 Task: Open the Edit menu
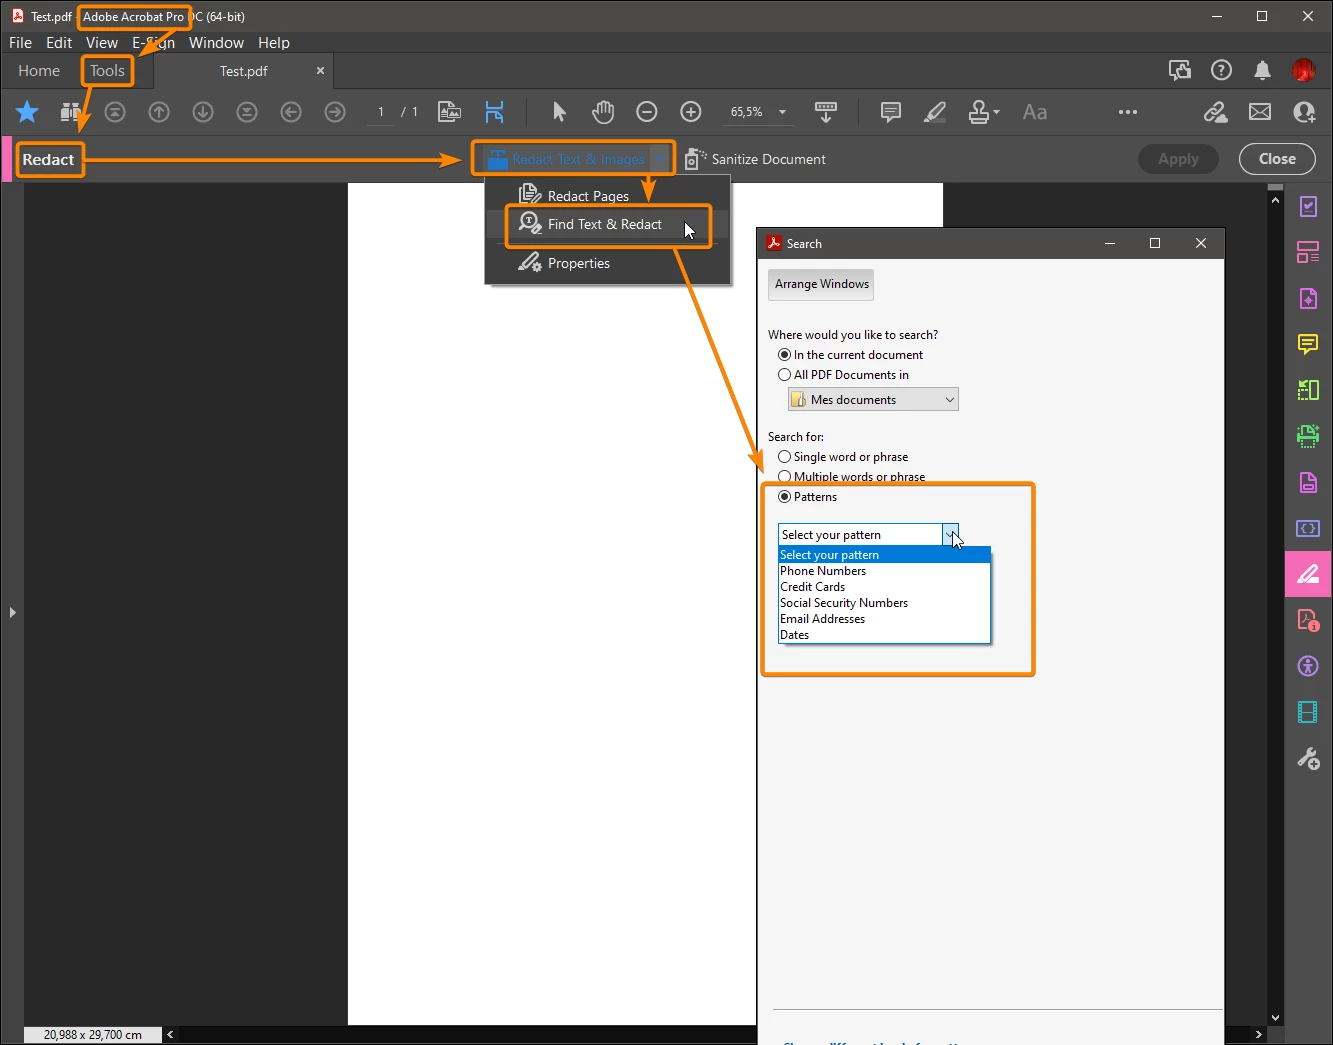coord(59,43)
